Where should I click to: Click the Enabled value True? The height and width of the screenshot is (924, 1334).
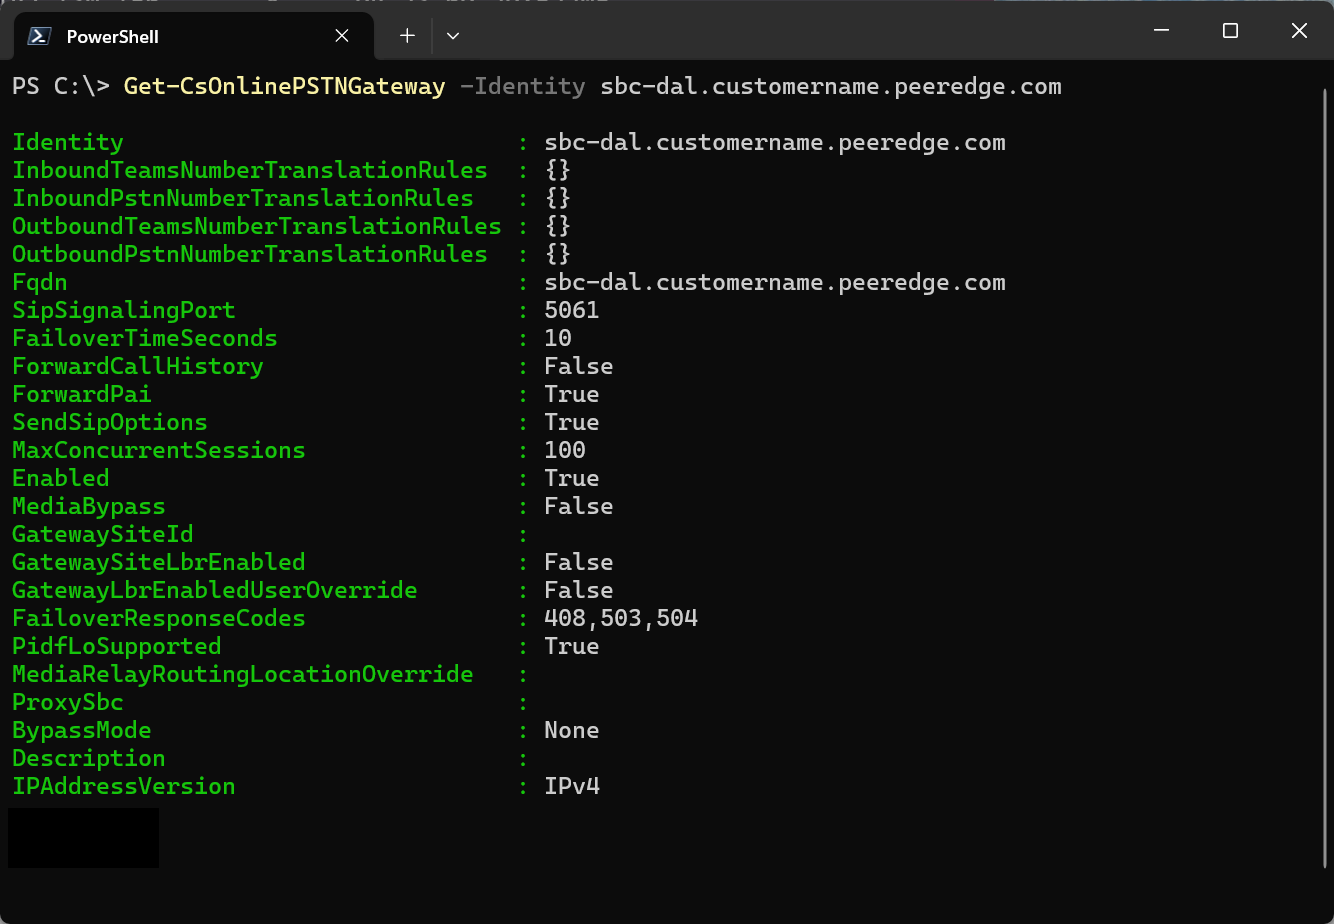click(572, 478)
